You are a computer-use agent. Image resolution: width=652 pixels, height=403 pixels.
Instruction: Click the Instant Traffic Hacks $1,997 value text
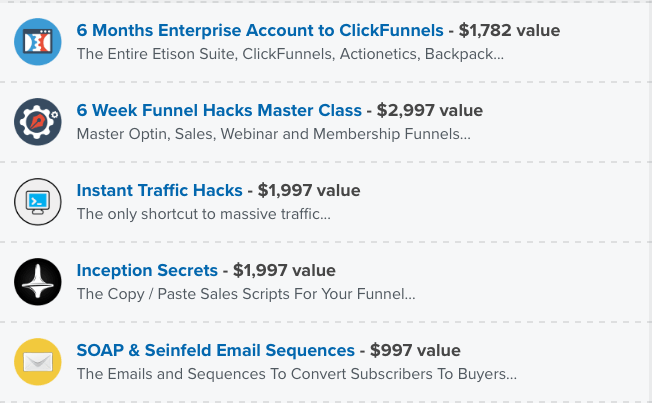tap(309, 190)
